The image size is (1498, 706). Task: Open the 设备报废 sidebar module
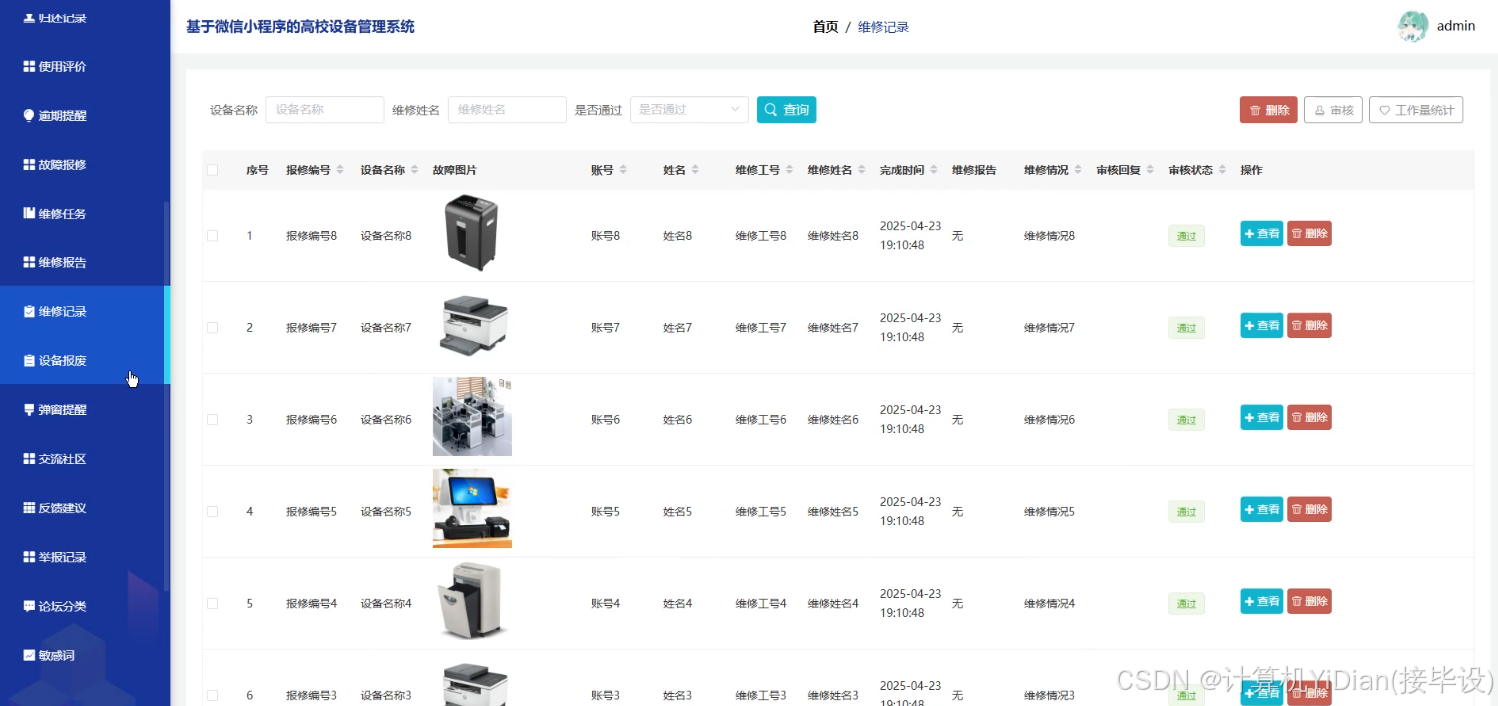pyautogui.click(x=60, y=360)
